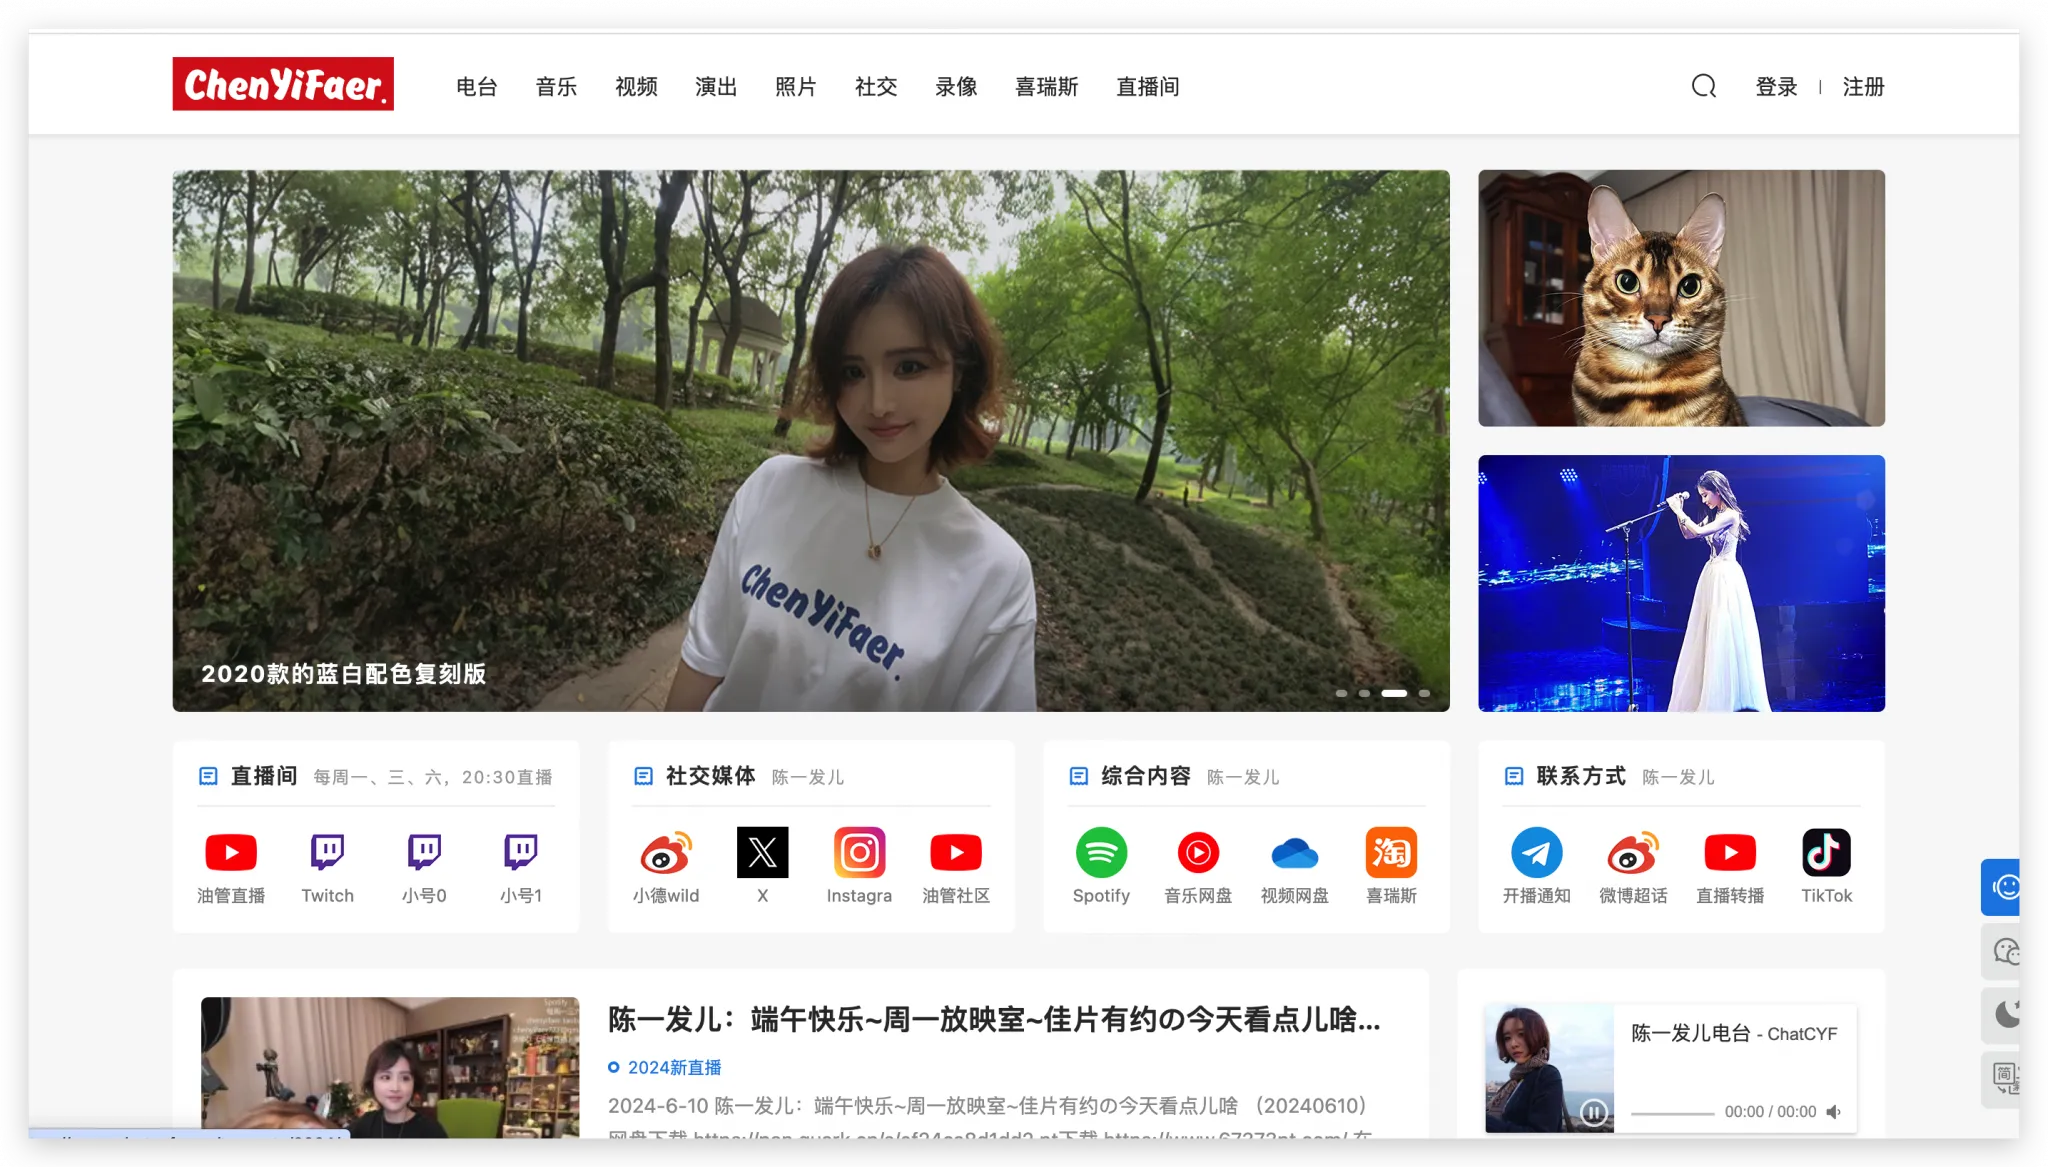
Task: Select the Spotify icon under 综合内容
Action: [x=1101, y=852]
